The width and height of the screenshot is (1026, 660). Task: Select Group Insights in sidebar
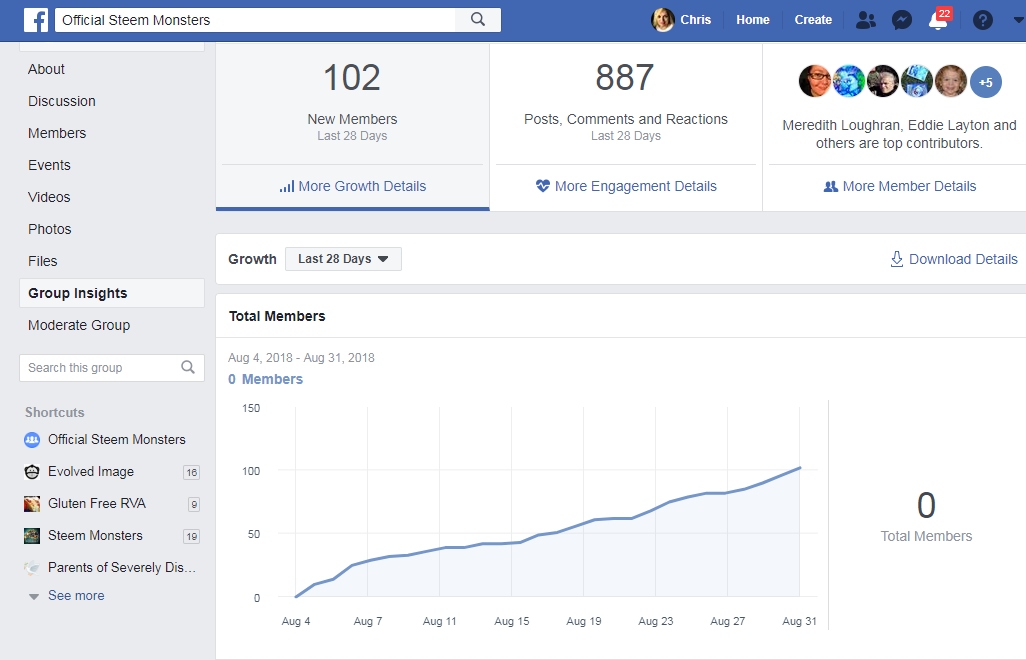[x=112, y=293]
